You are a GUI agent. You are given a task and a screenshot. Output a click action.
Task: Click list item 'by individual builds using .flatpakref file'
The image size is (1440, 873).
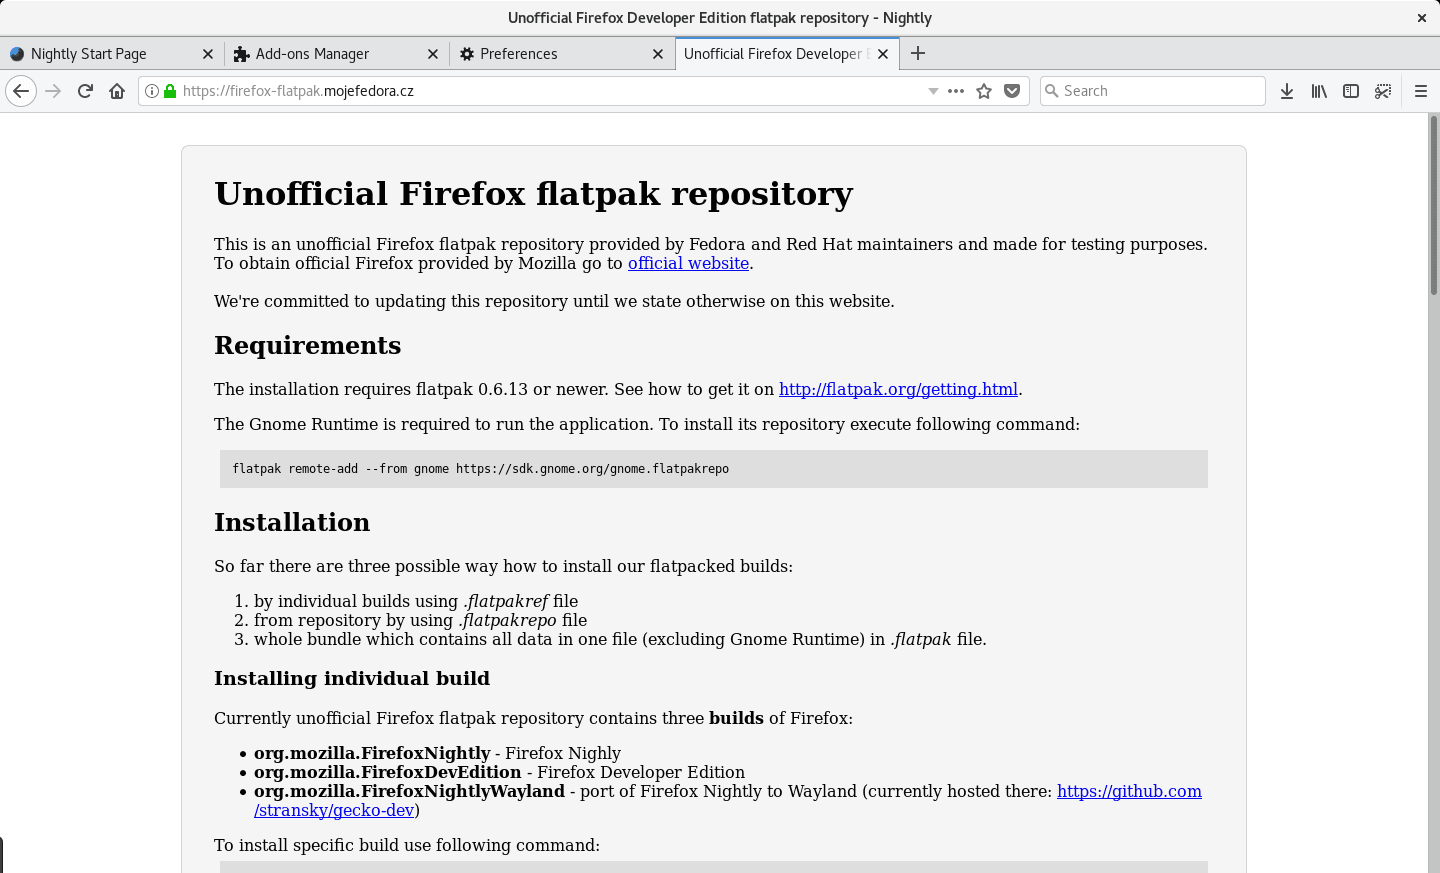416,601
